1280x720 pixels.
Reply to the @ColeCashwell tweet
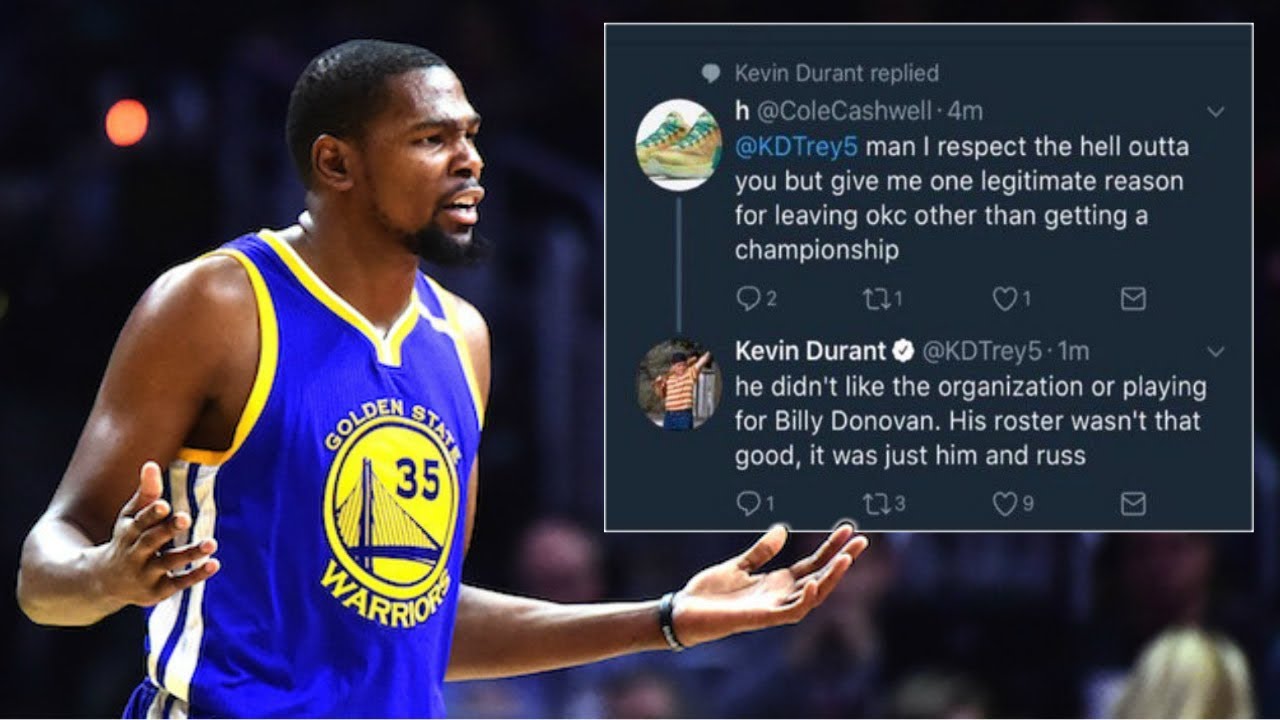tap(748, 298)
